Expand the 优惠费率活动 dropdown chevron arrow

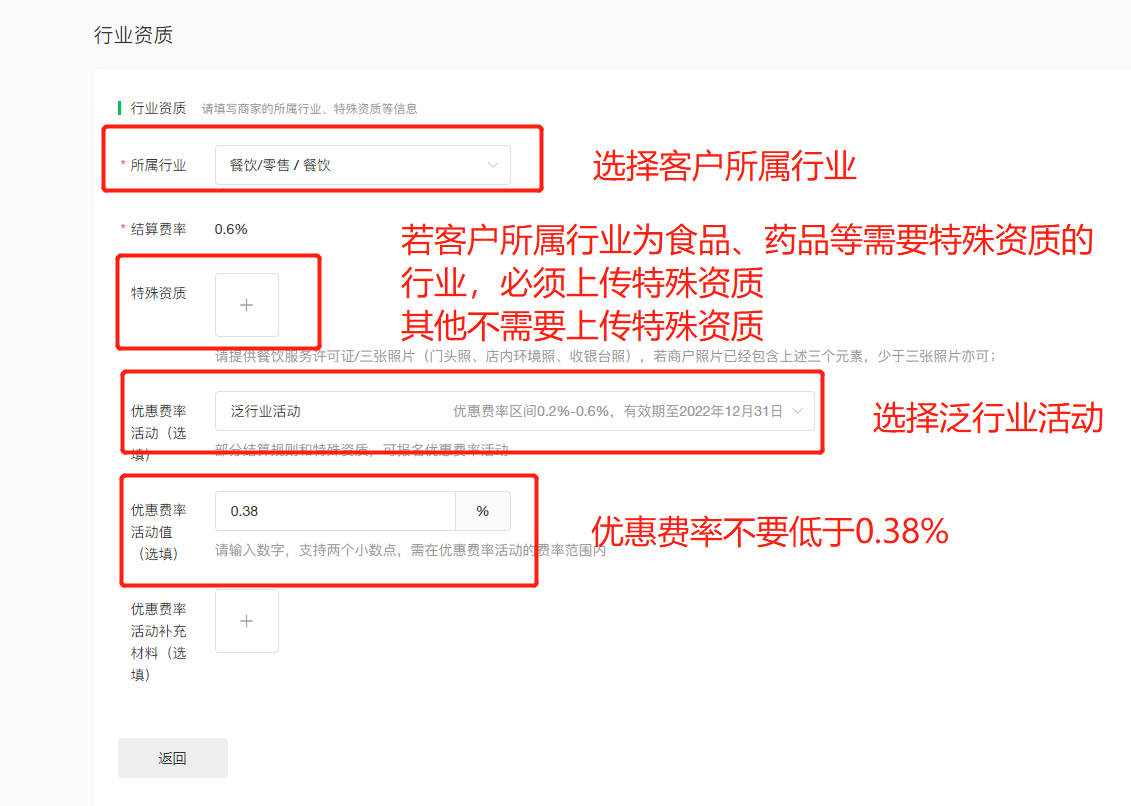pyautogui.click(x=797, y=411)
